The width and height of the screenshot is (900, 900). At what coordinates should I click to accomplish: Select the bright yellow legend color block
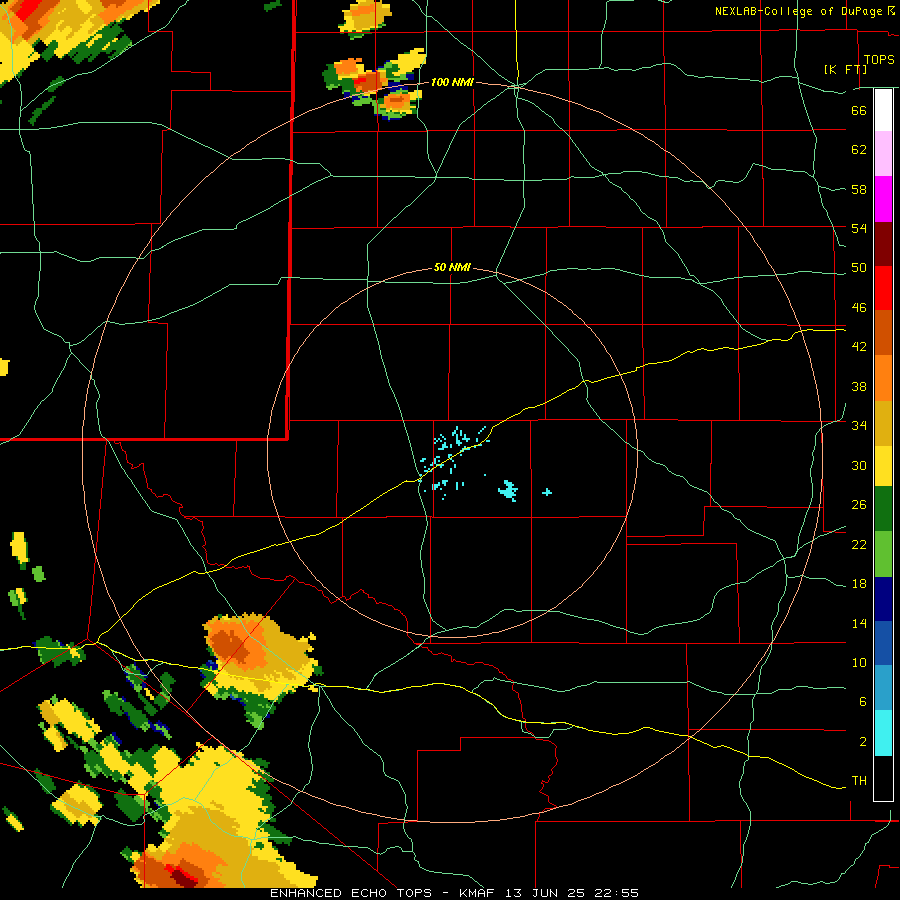[883, 465]
